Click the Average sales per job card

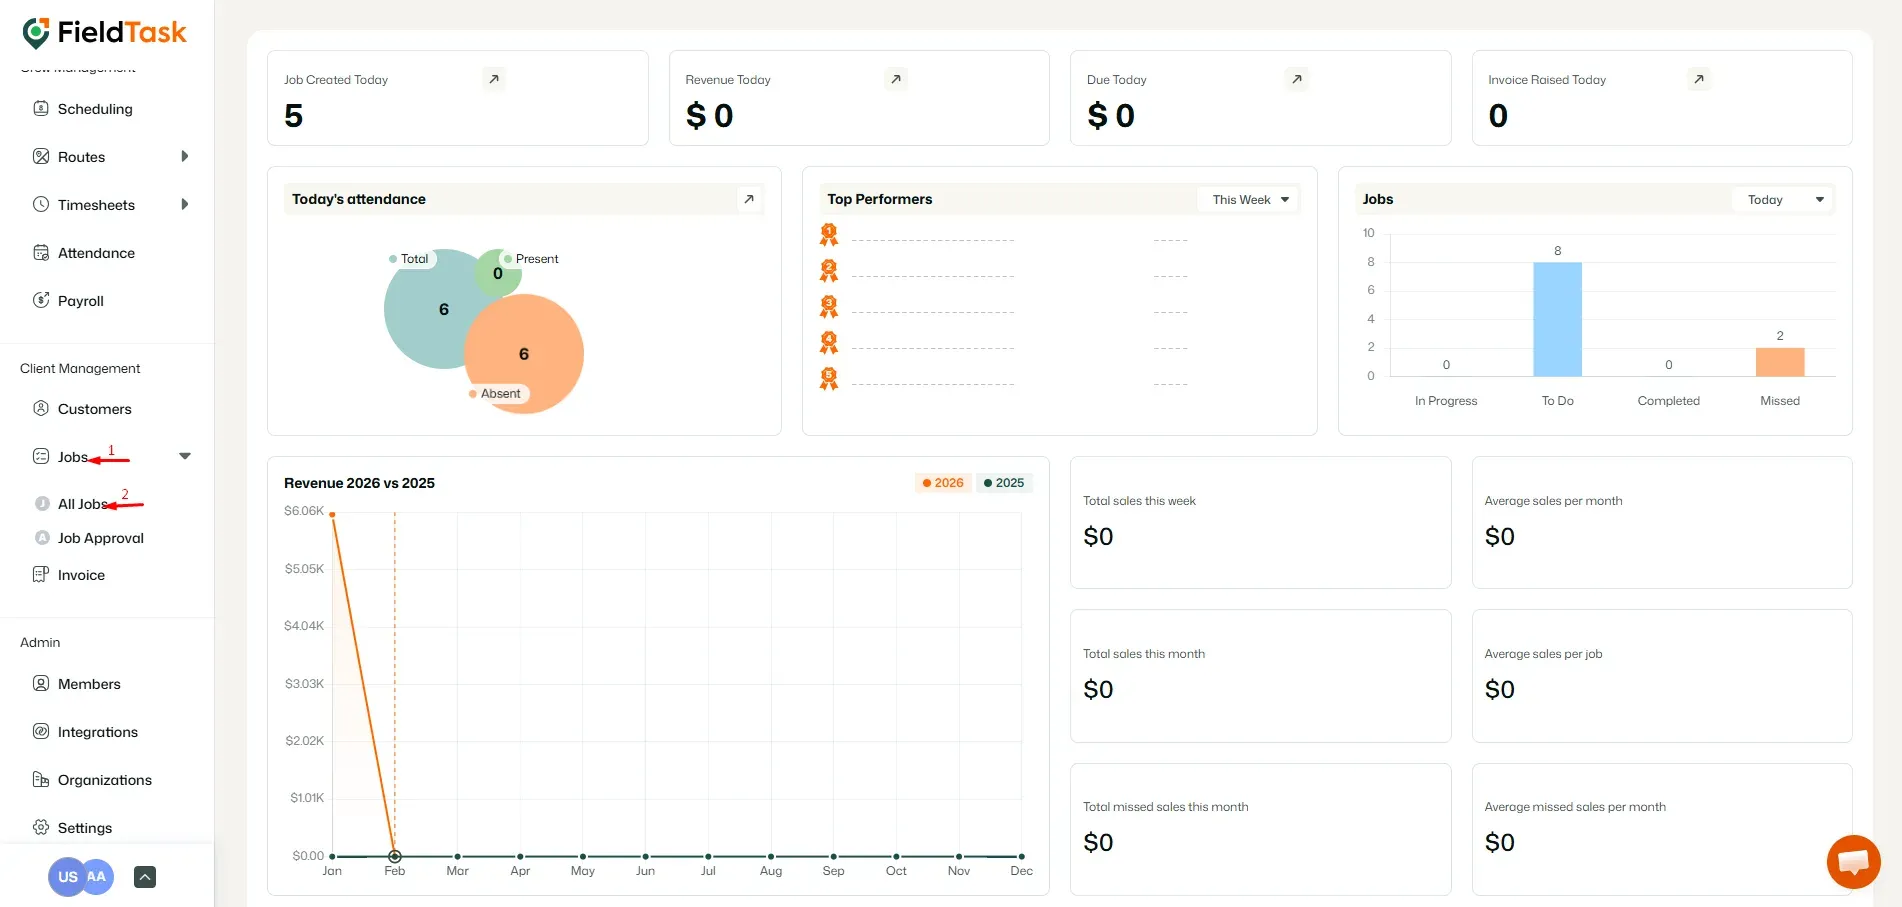coord(1662,675)
